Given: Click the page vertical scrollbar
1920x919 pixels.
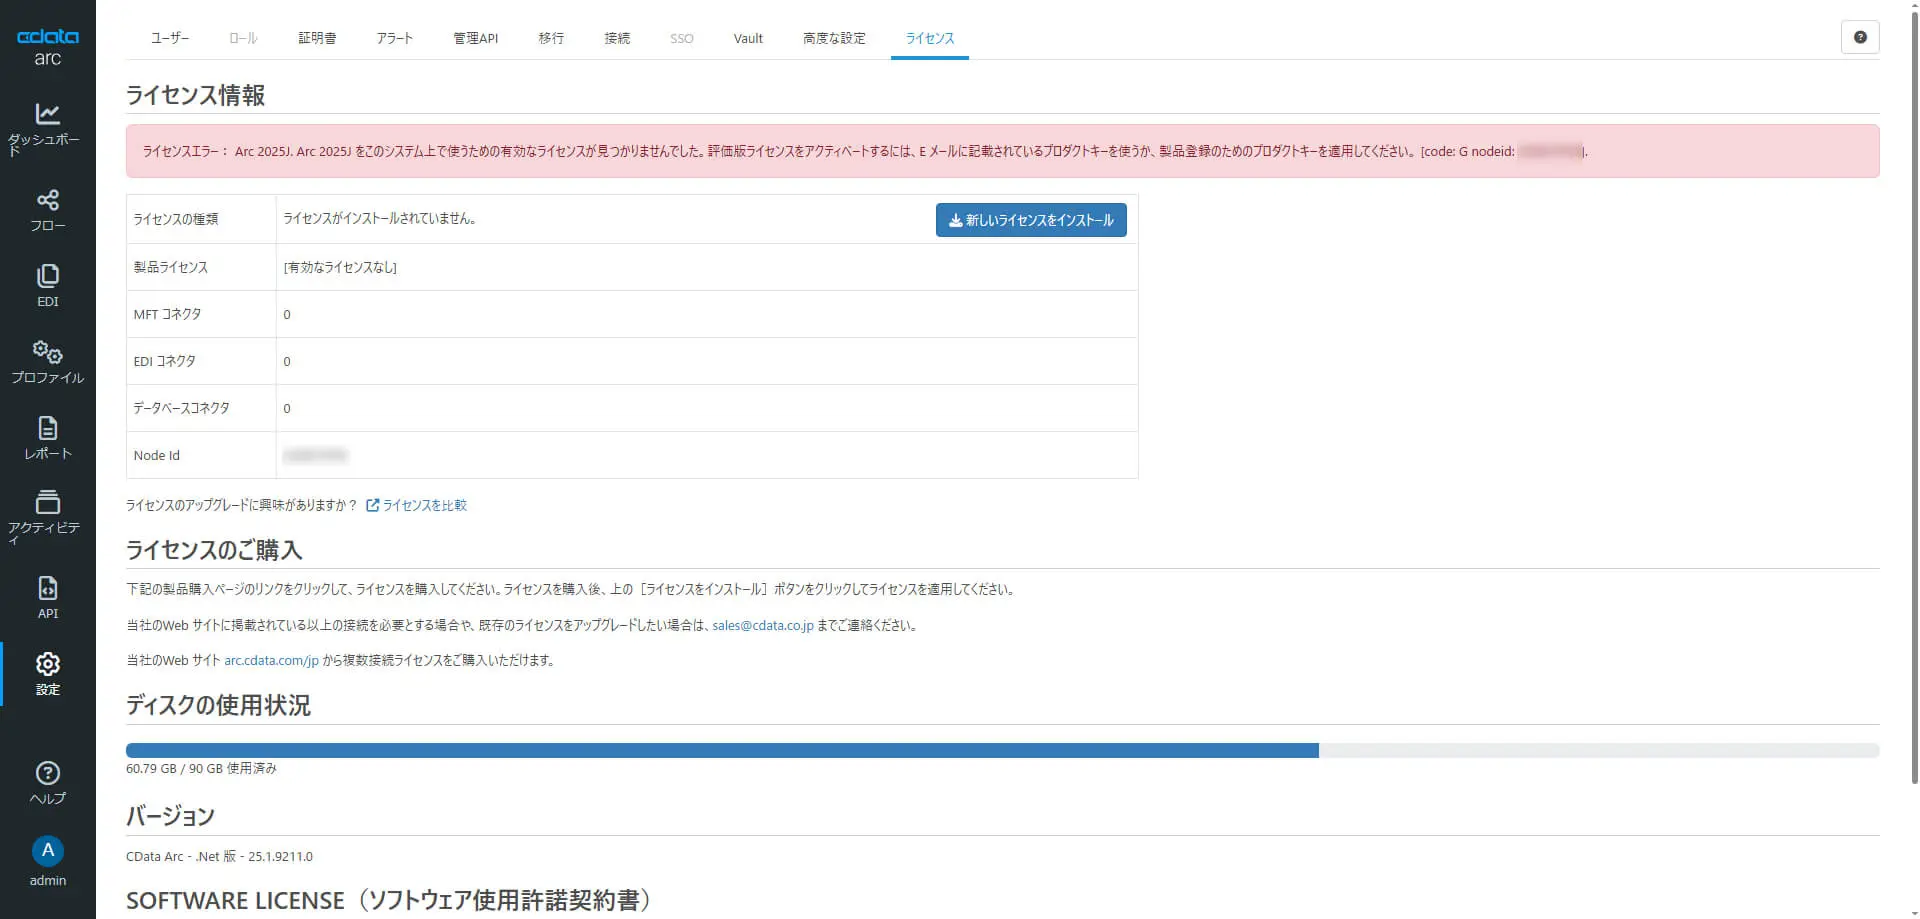Looking at the screenshot, I should [1914, 400].
